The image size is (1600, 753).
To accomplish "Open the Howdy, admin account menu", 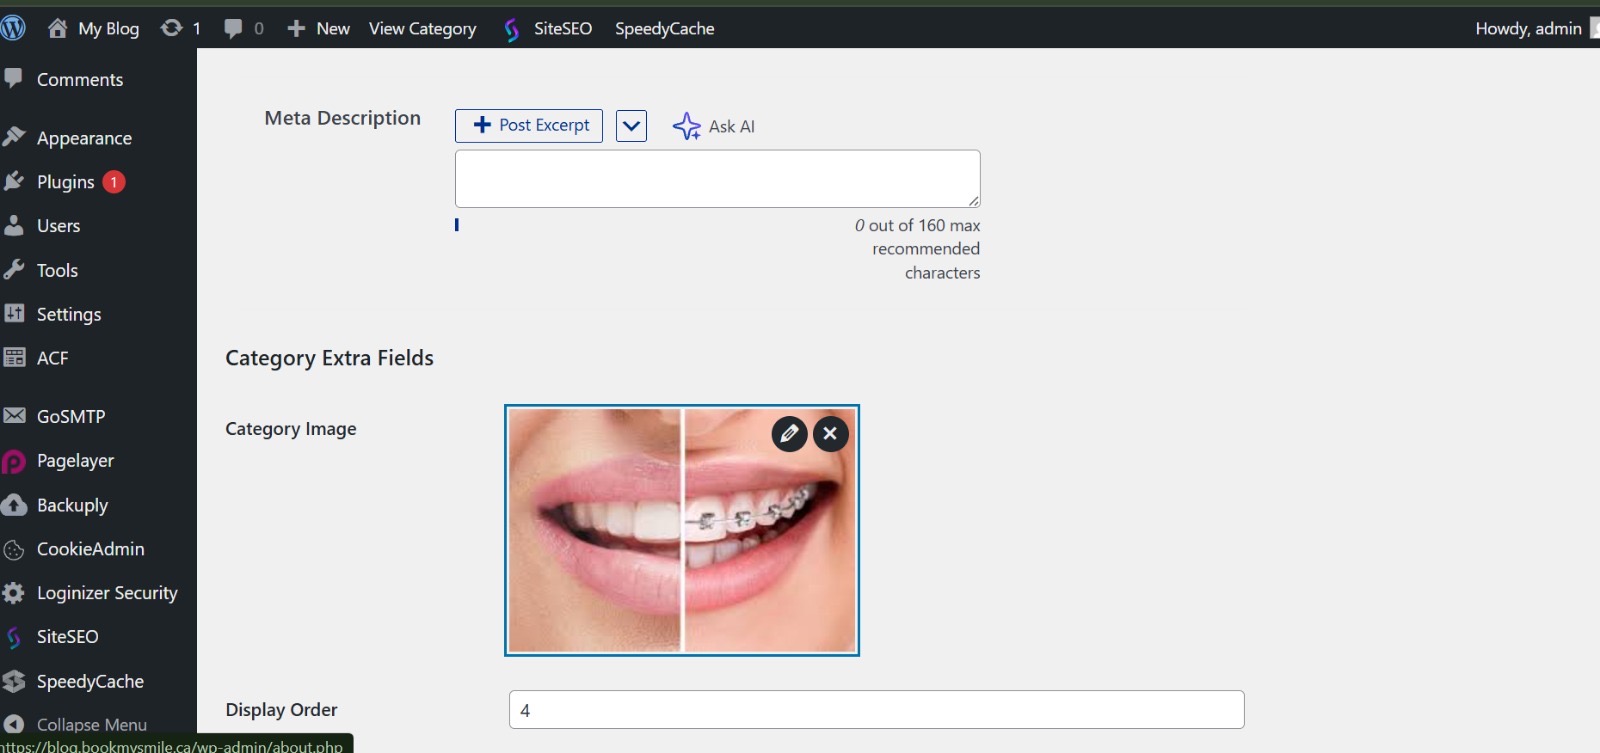I will point(1528,28).
